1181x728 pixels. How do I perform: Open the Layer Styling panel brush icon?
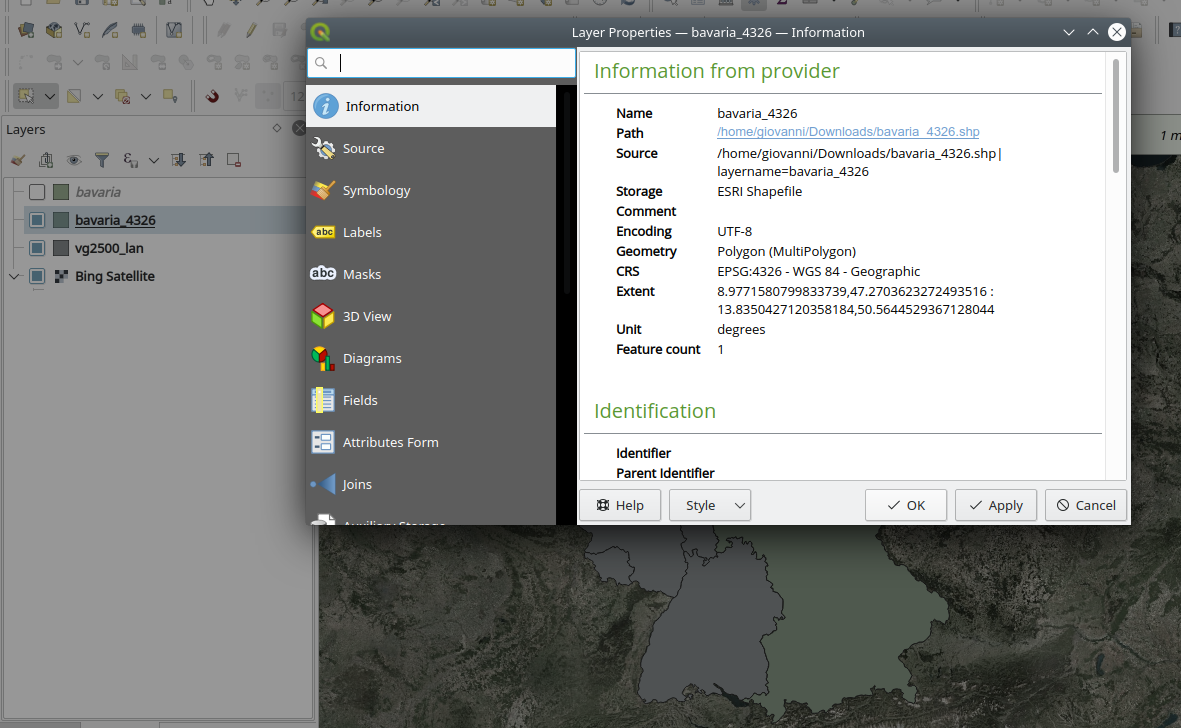point(18,160)
